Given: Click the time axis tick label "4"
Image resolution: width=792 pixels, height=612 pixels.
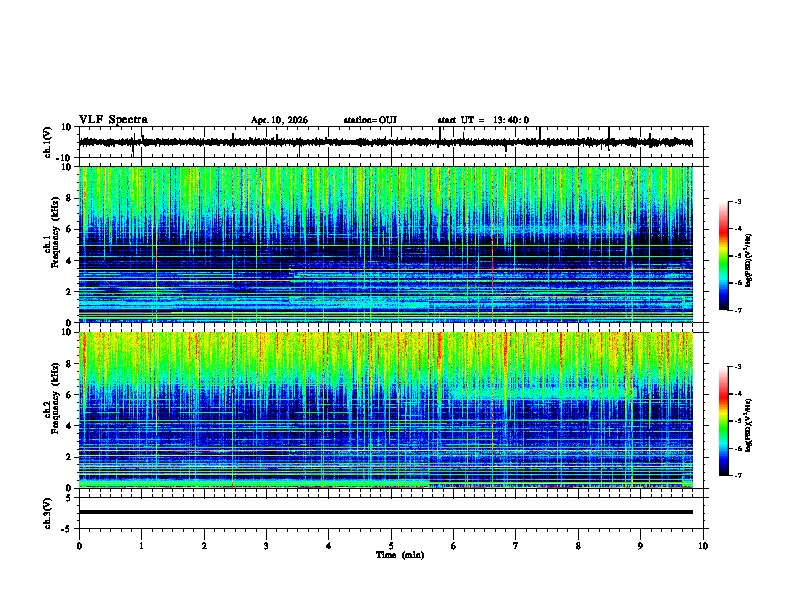Looking at the screenshot, I should [329, 546].
